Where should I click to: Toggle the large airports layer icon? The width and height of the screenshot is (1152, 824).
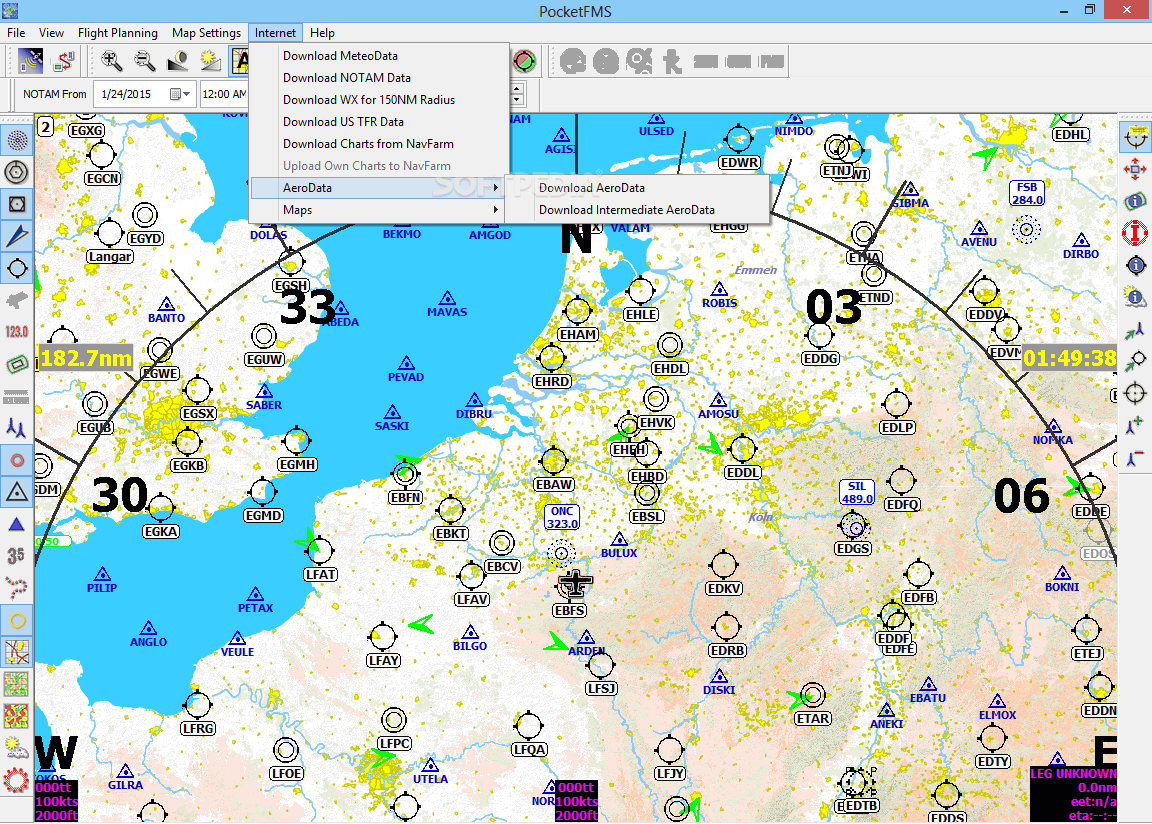pos(17,172)
